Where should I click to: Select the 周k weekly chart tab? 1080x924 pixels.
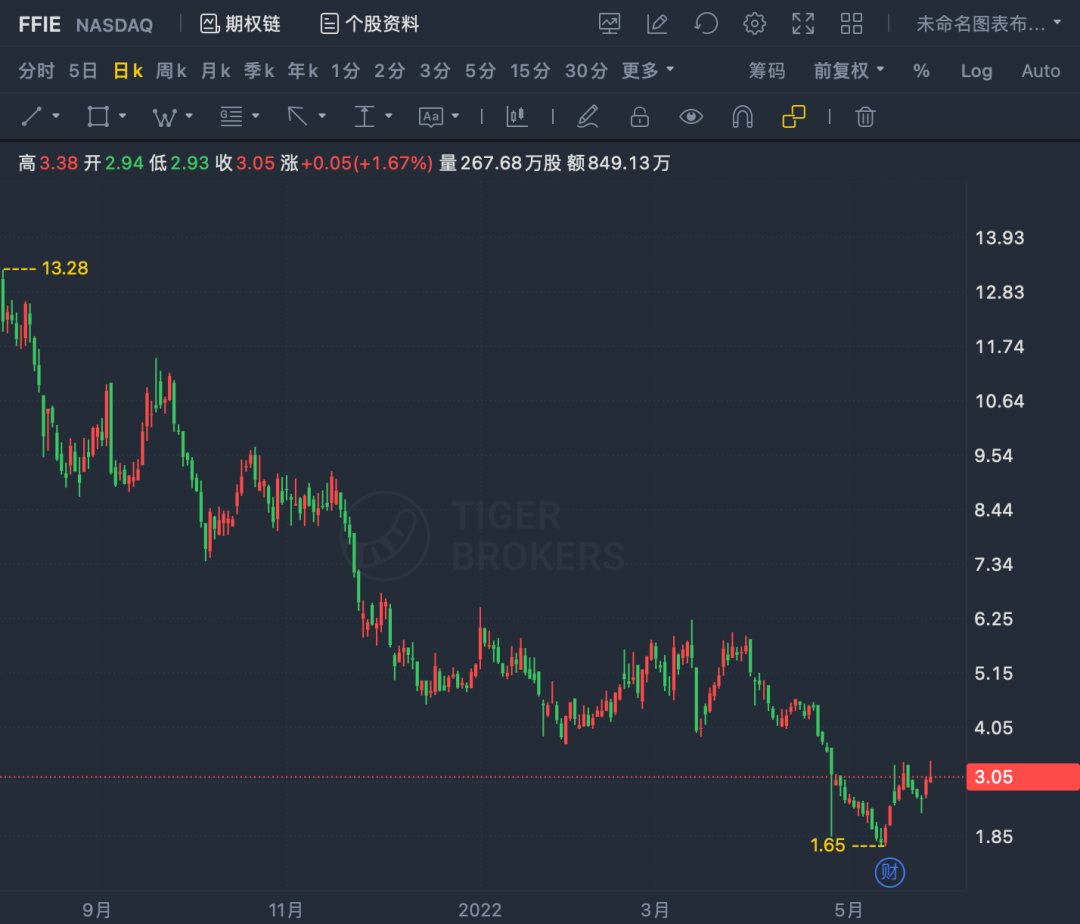pyautogui.click(x=172, y=70)
